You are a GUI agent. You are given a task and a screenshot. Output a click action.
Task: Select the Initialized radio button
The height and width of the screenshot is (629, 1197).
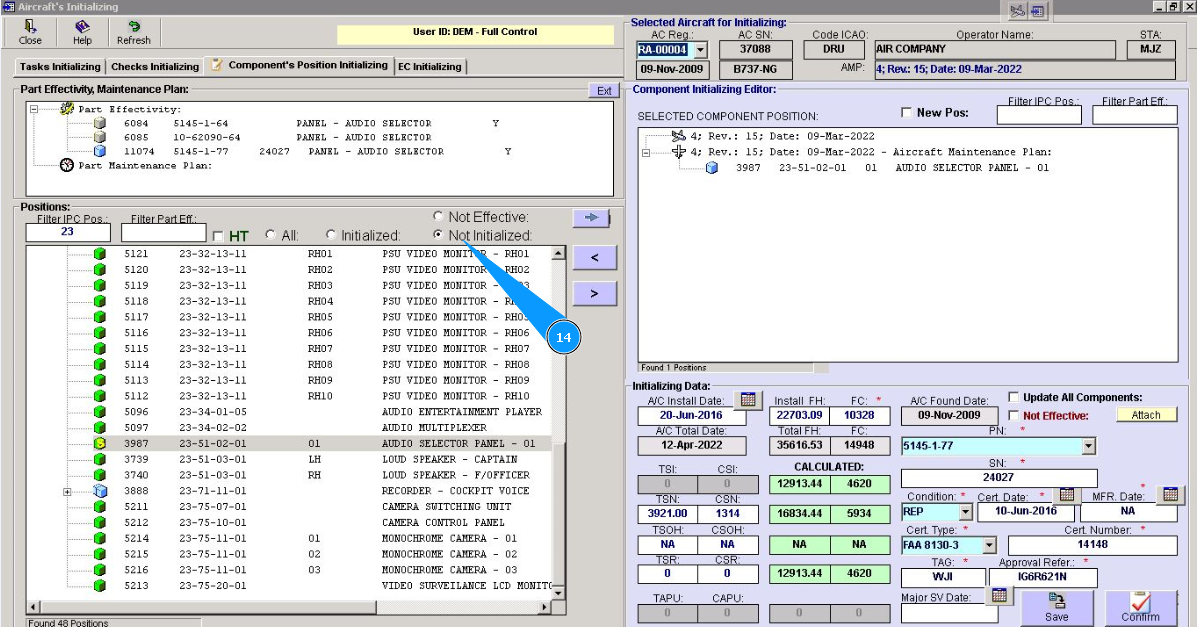(331, 236)
